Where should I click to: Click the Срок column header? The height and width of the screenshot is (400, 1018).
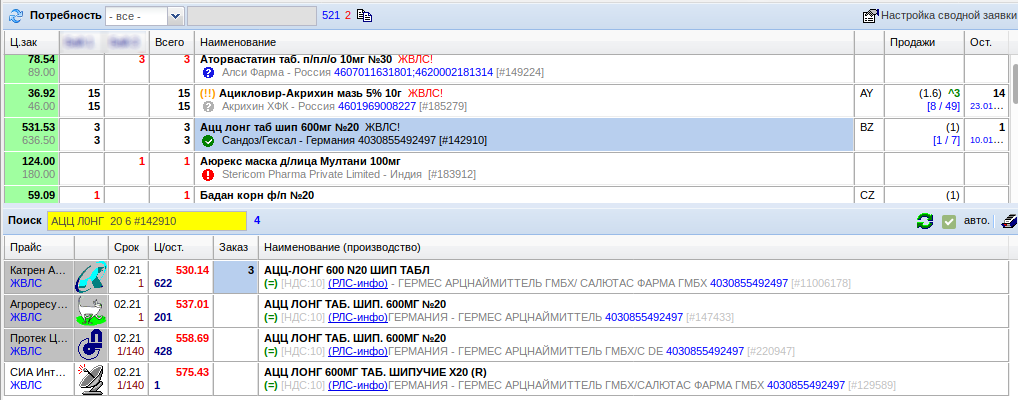[x=129, y=247]
